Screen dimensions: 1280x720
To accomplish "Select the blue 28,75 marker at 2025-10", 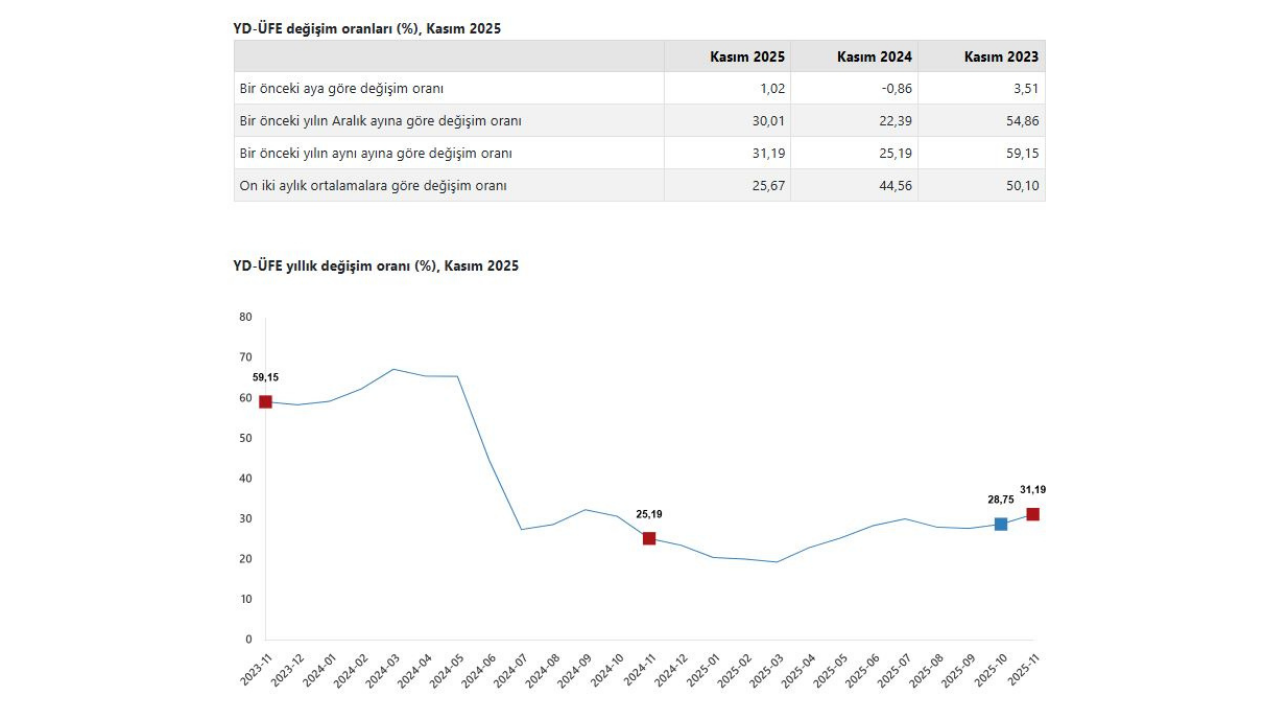I will (x=1001, y=524).
